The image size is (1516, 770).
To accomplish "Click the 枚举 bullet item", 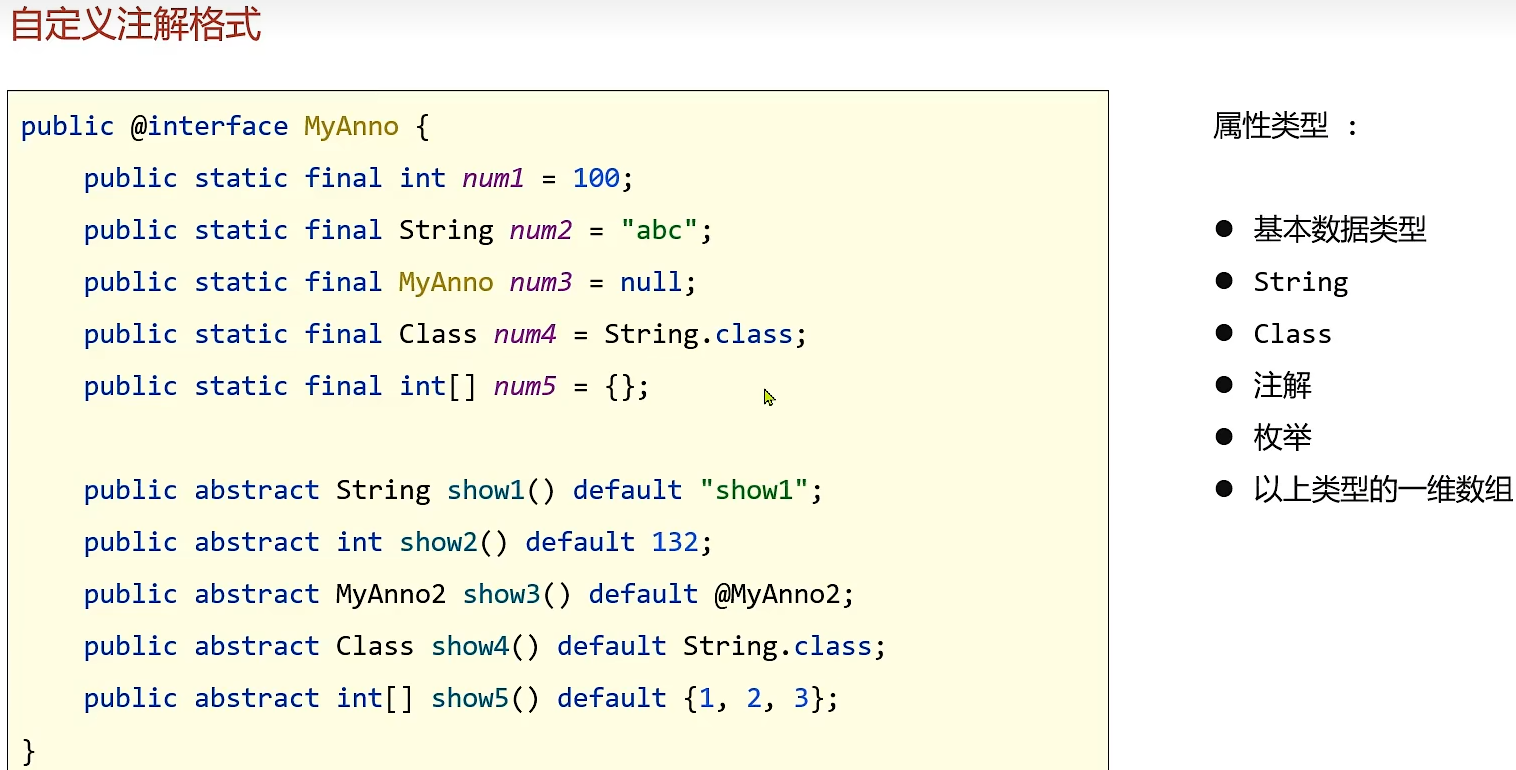I will pyautogui.click(x=1282, y=438).
